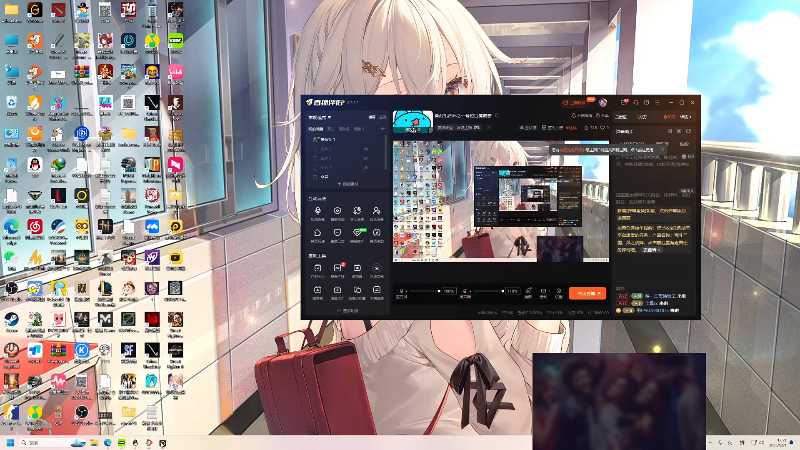The image size is (800, 450).
Task: Select the first scene tab above the source list
Action: (316, 129)
